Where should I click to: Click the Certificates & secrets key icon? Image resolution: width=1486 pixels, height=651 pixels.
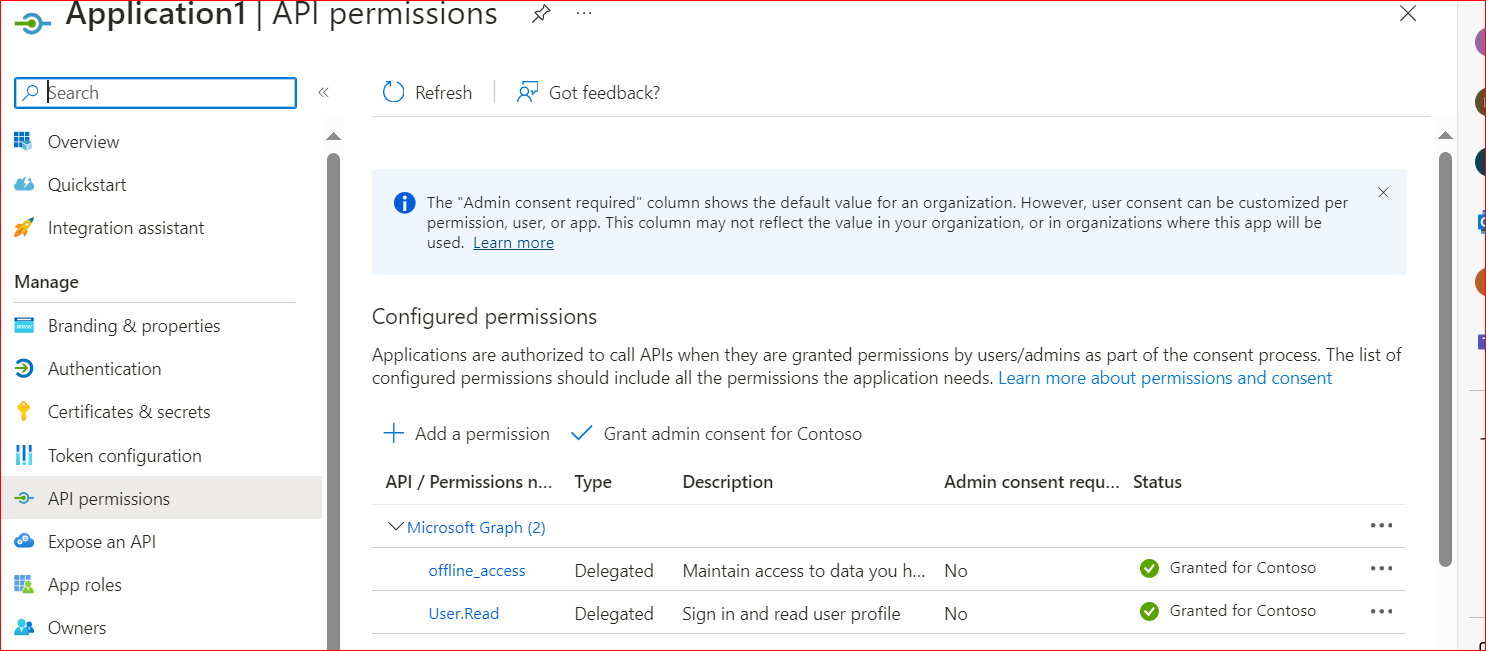[24, 412]
